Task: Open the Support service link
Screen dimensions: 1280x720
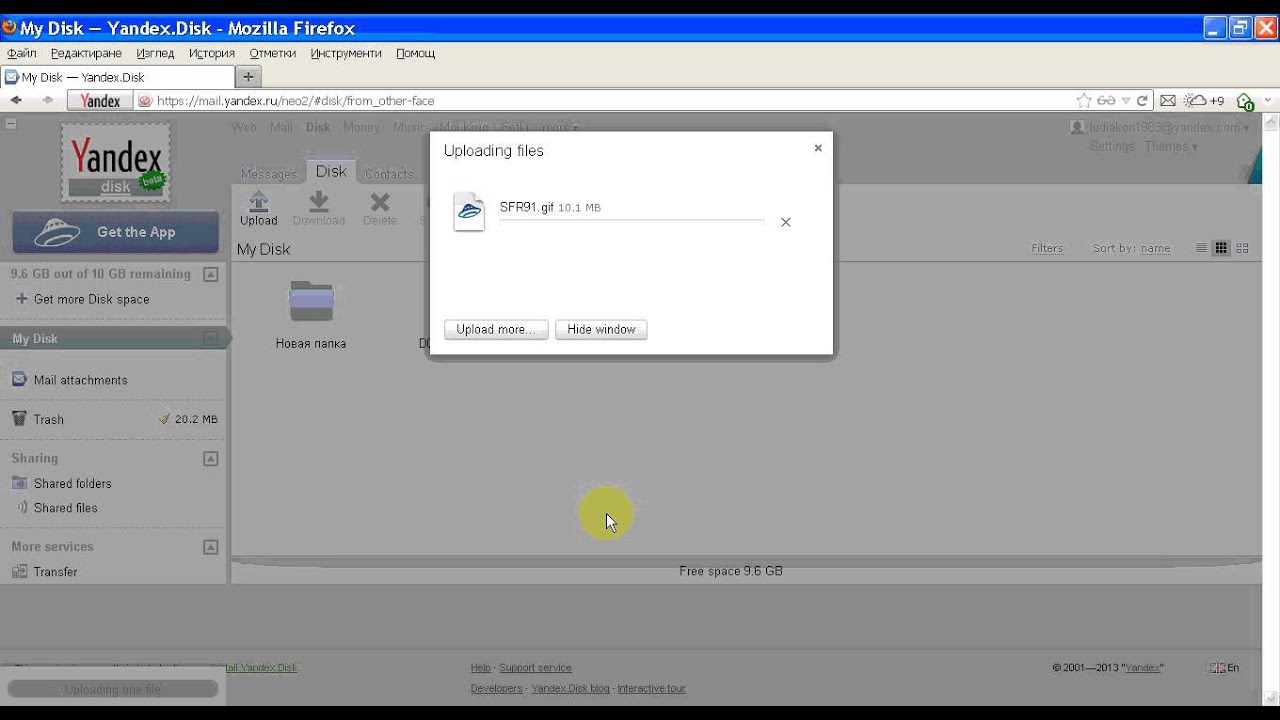Action: (x=535, y=668)
